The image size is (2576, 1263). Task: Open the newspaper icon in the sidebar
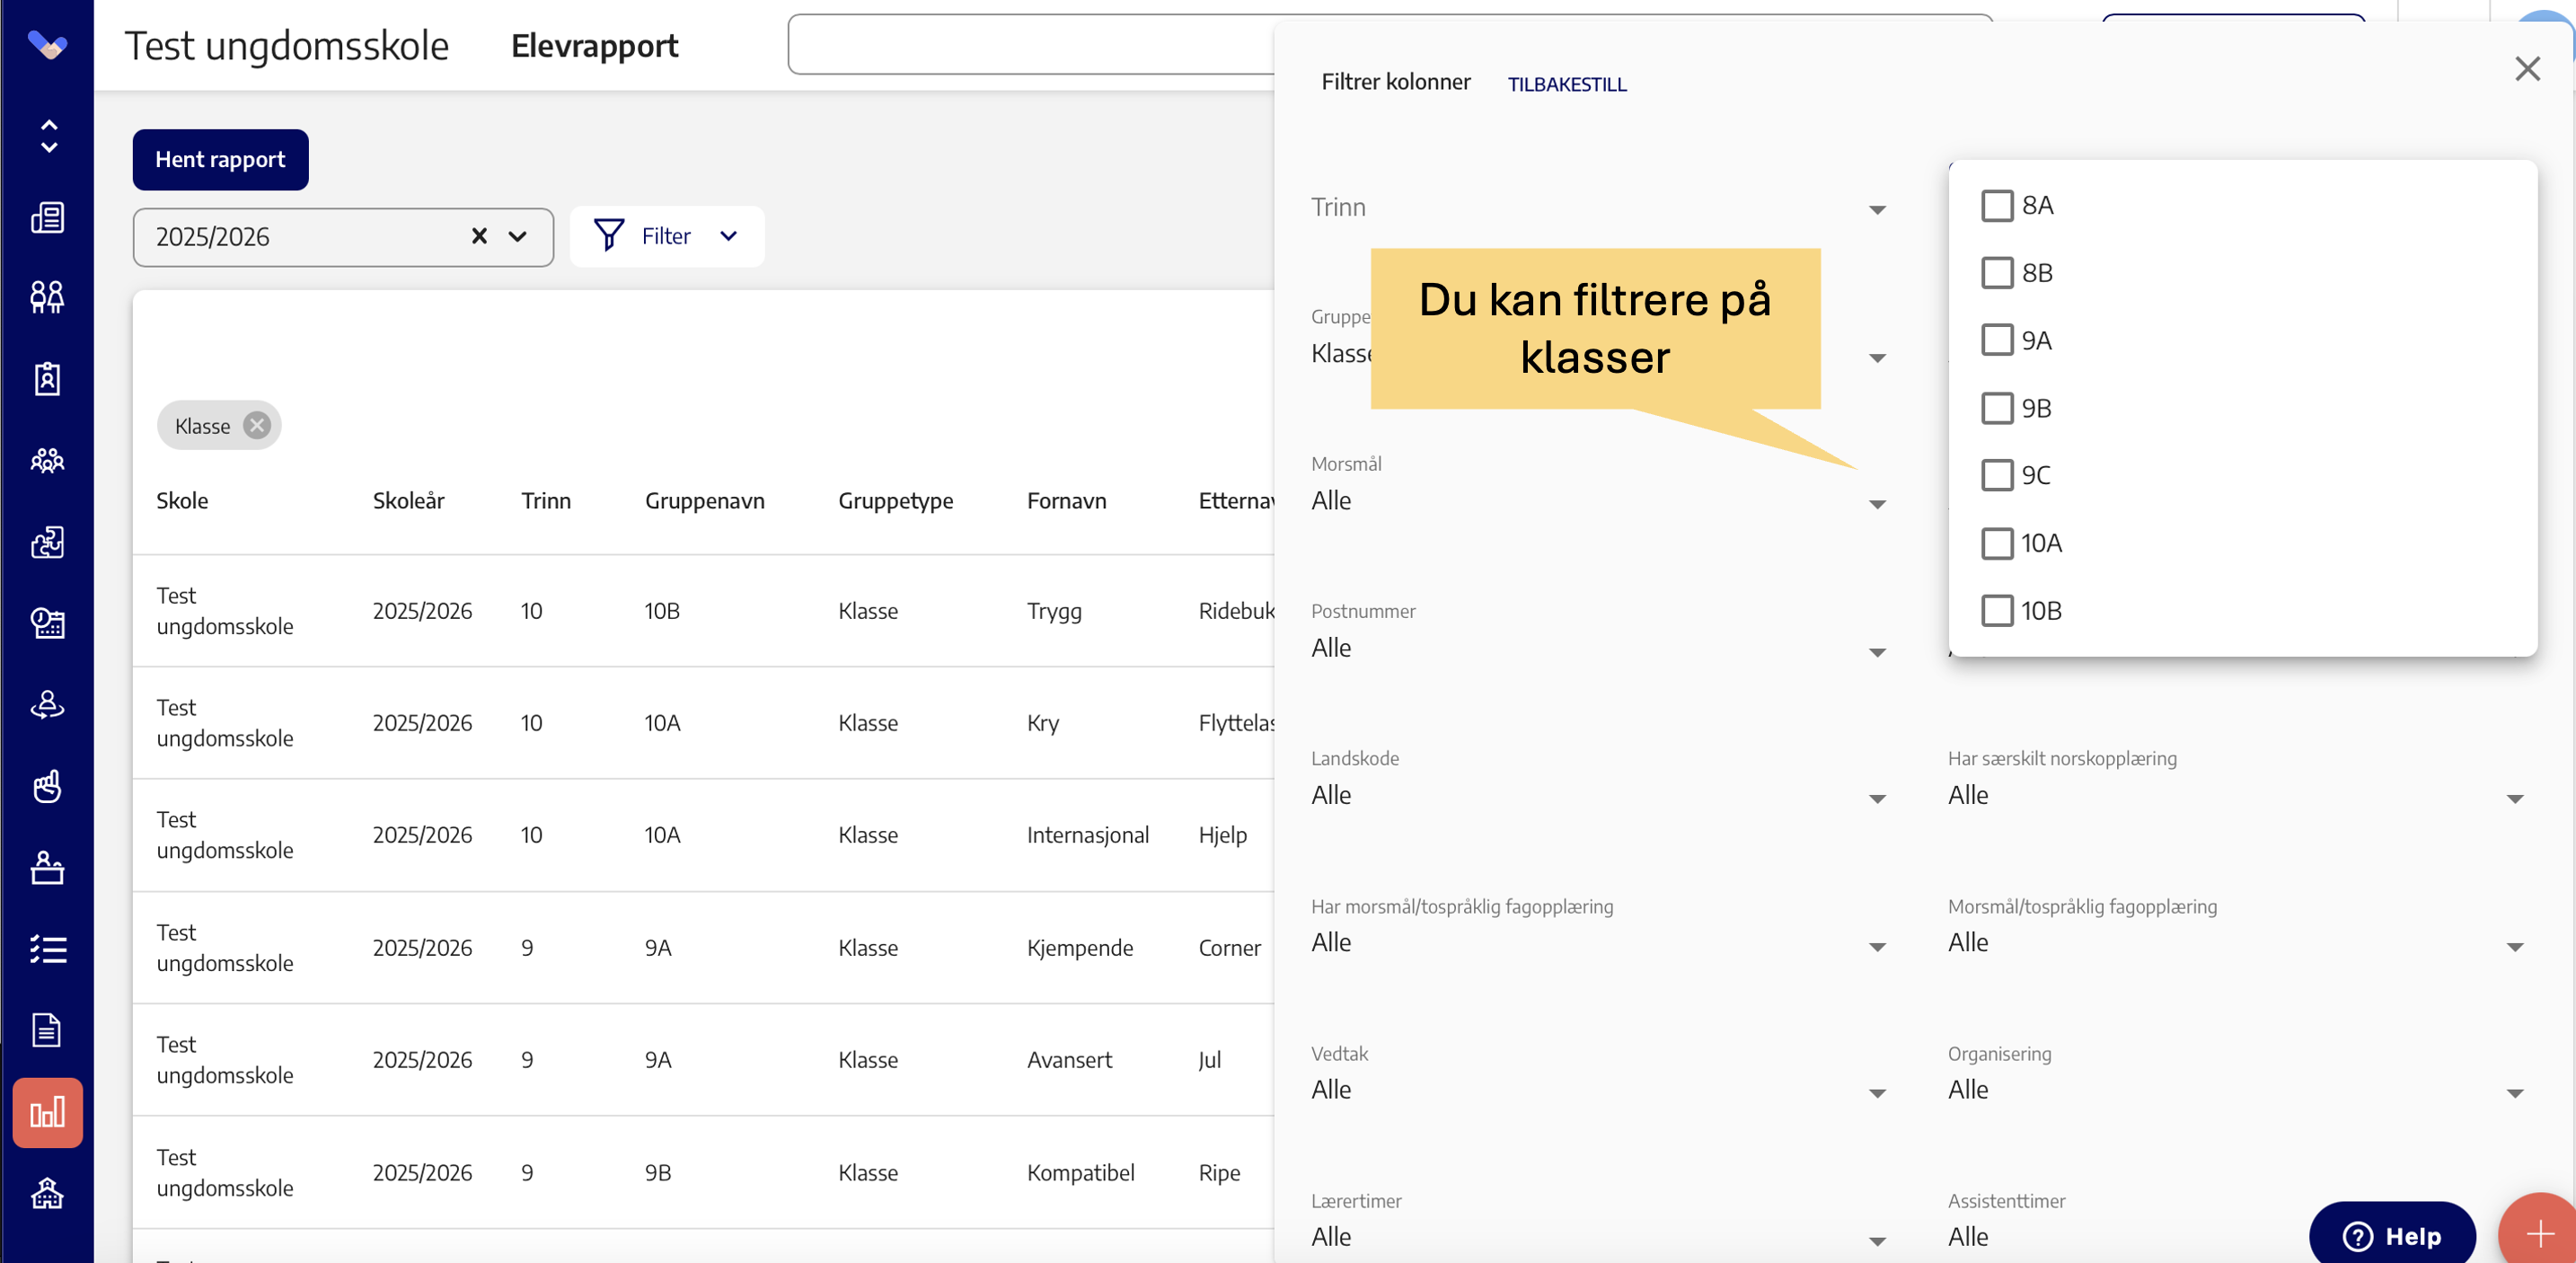(47, 217)
